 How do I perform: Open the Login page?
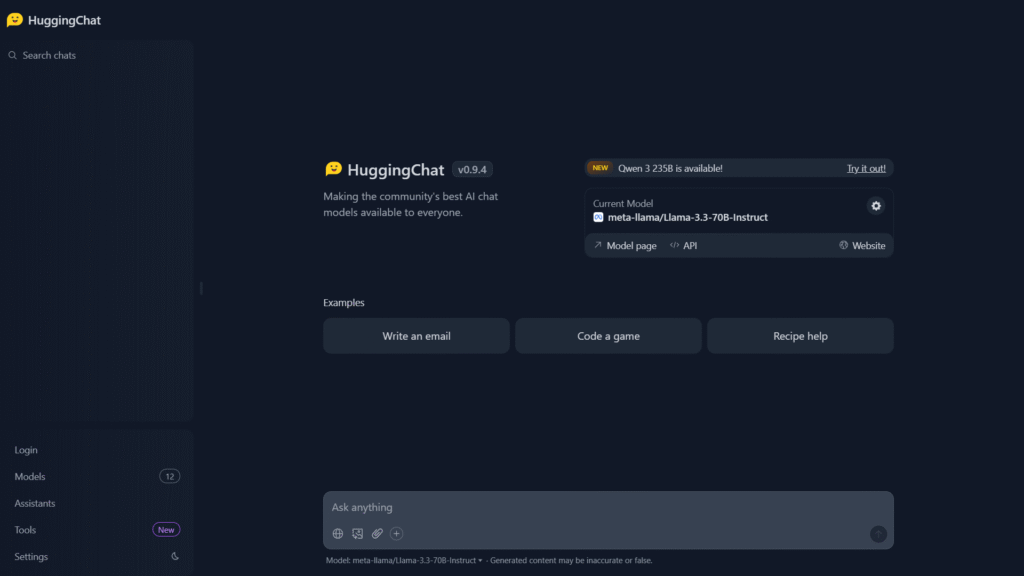(x=26, y=450)
